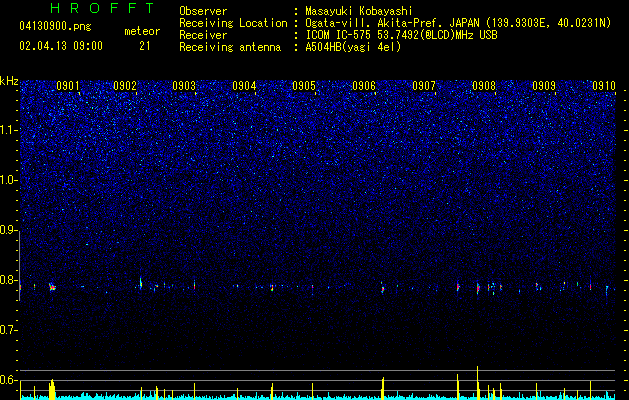Click the Ogata-vill. Akita-Pref. JAPAN location text
The width and height of the screenshot is (629, 400).
(458, 23)
